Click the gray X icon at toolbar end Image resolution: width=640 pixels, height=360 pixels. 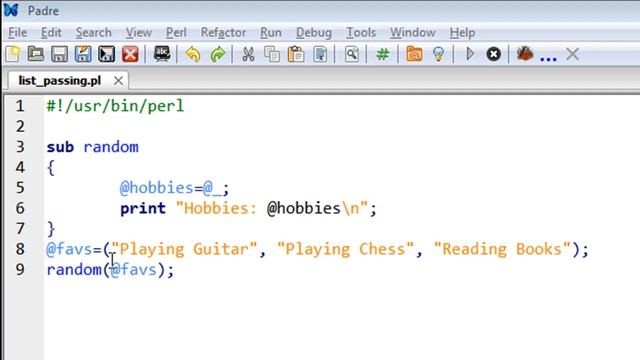[x=572, y=54]
